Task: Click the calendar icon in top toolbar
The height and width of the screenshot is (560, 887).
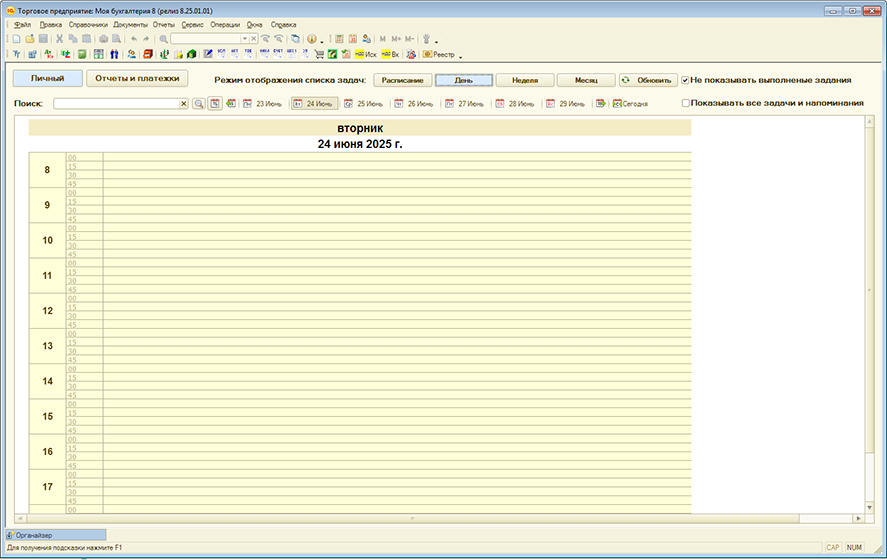Action: pos(353,39)
